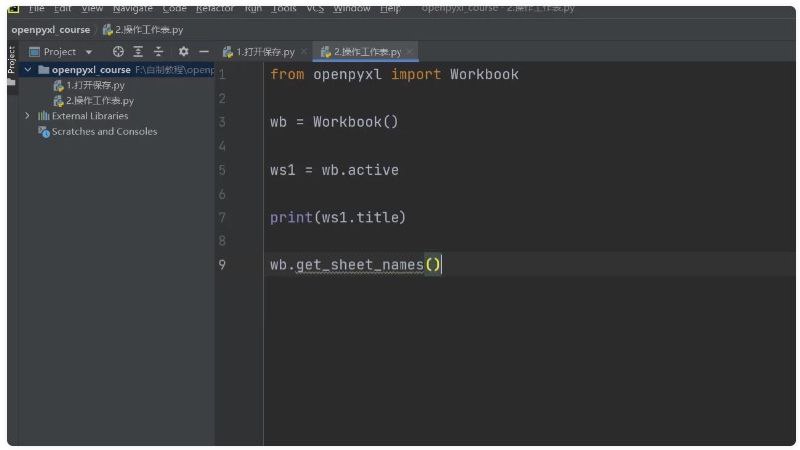
Task: Click the External Libraries bar-chart icon
Action: [44, 116]
